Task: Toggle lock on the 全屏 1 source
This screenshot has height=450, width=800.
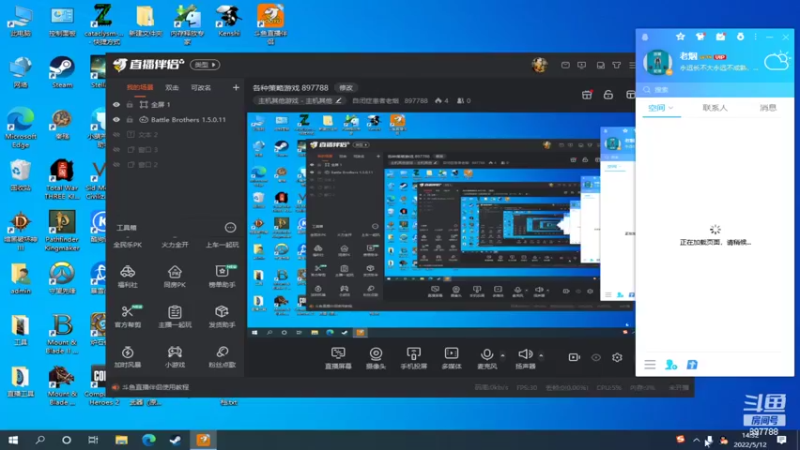Action: pyautogui.click(x=130, y=105)
